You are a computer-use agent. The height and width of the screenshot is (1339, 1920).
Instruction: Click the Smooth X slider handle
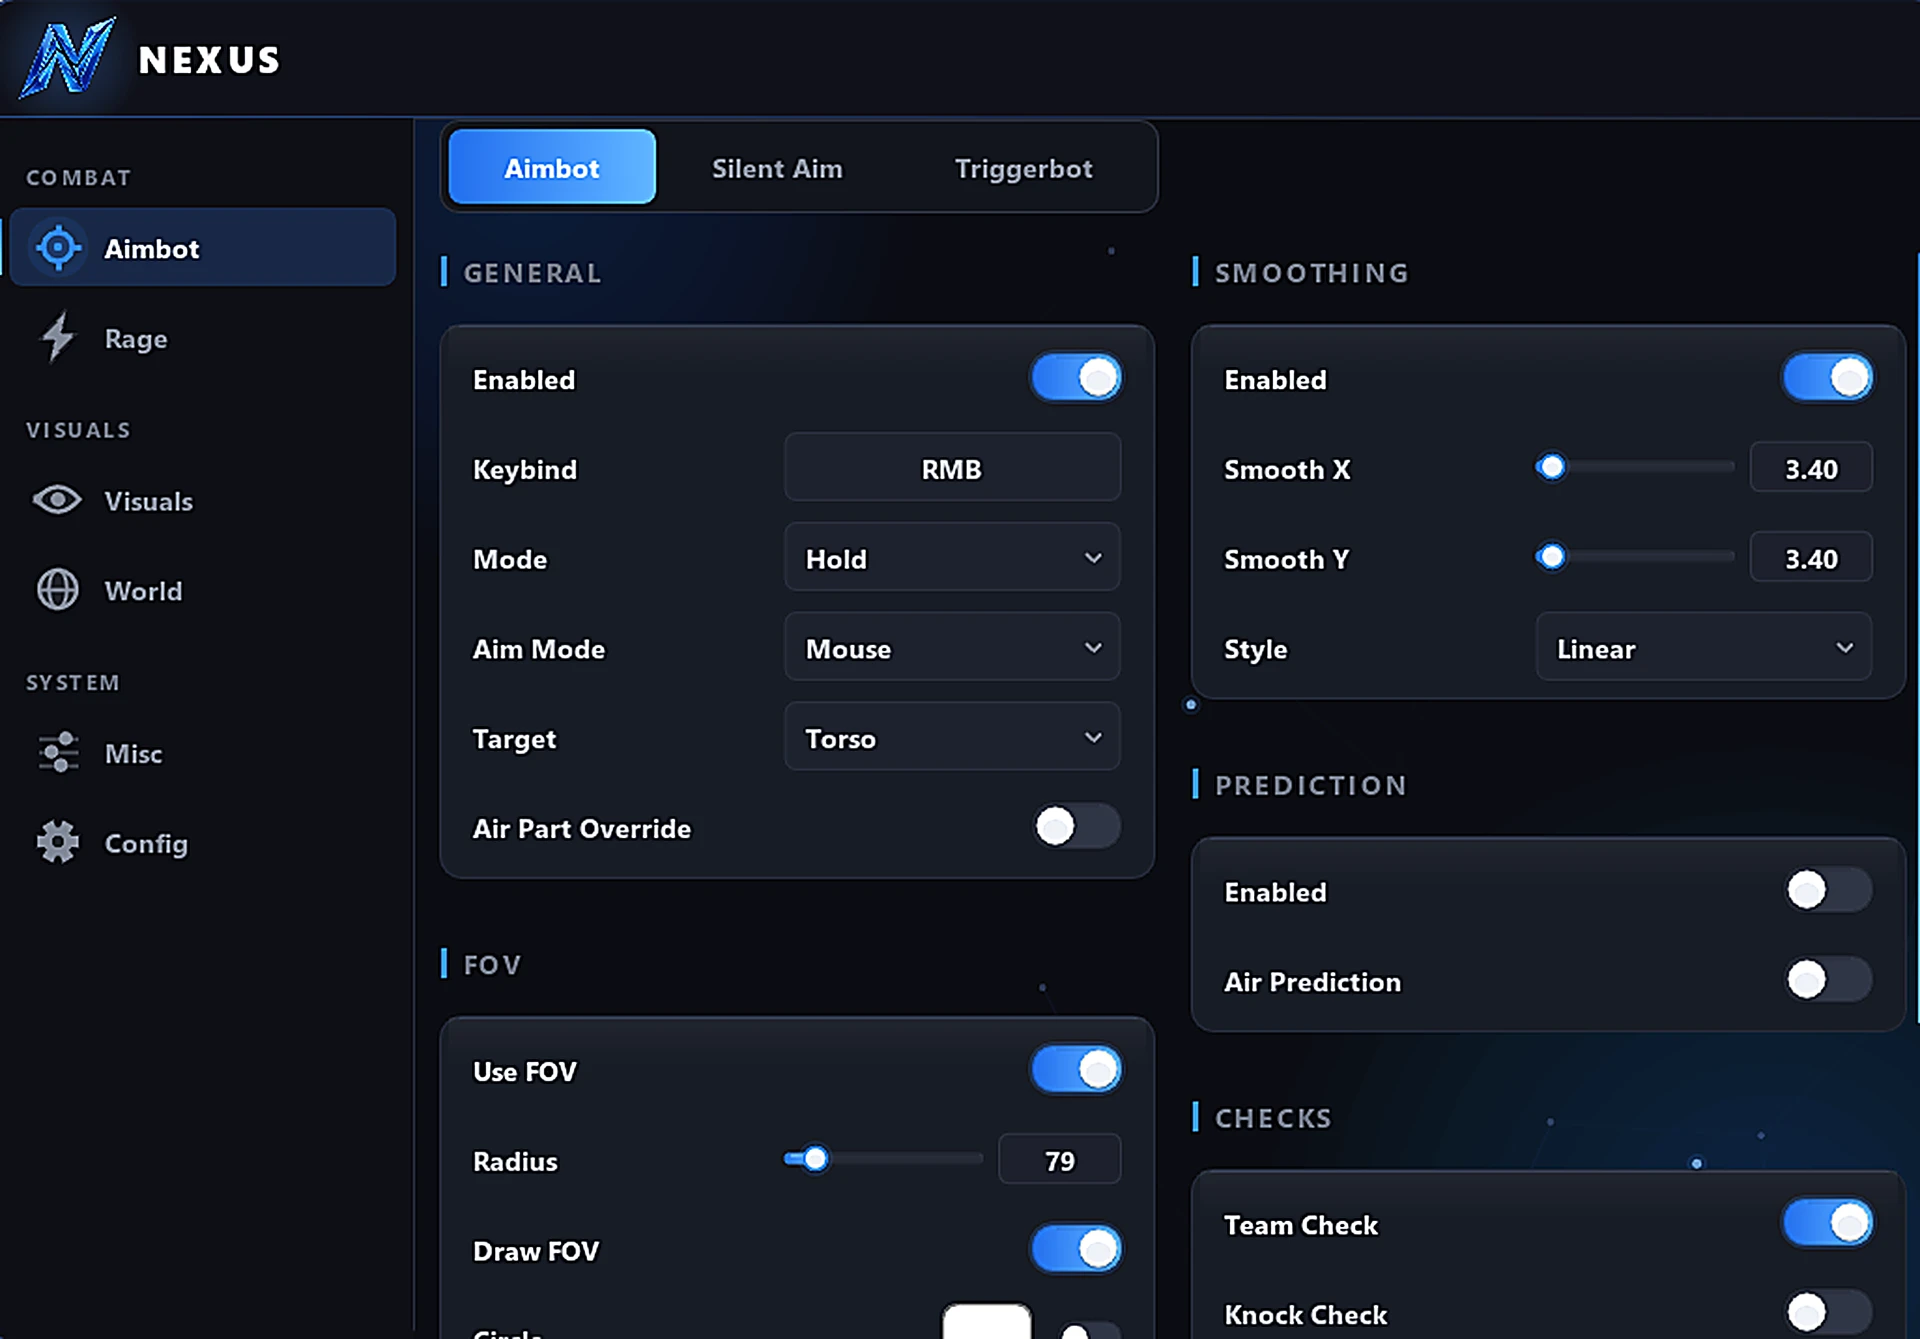click(x=1551, y=466)
